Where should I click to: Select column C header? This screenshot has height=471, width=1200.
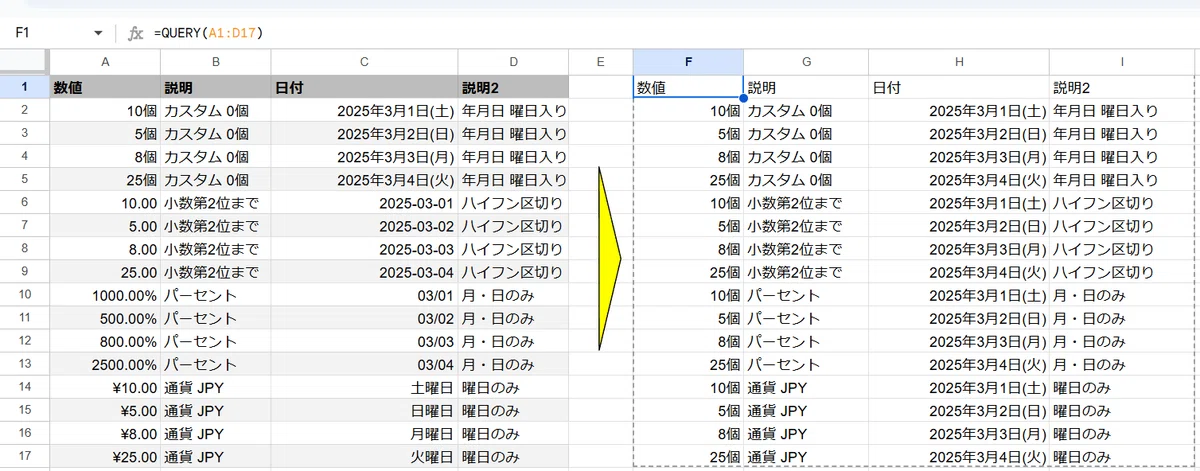(364, 62)
